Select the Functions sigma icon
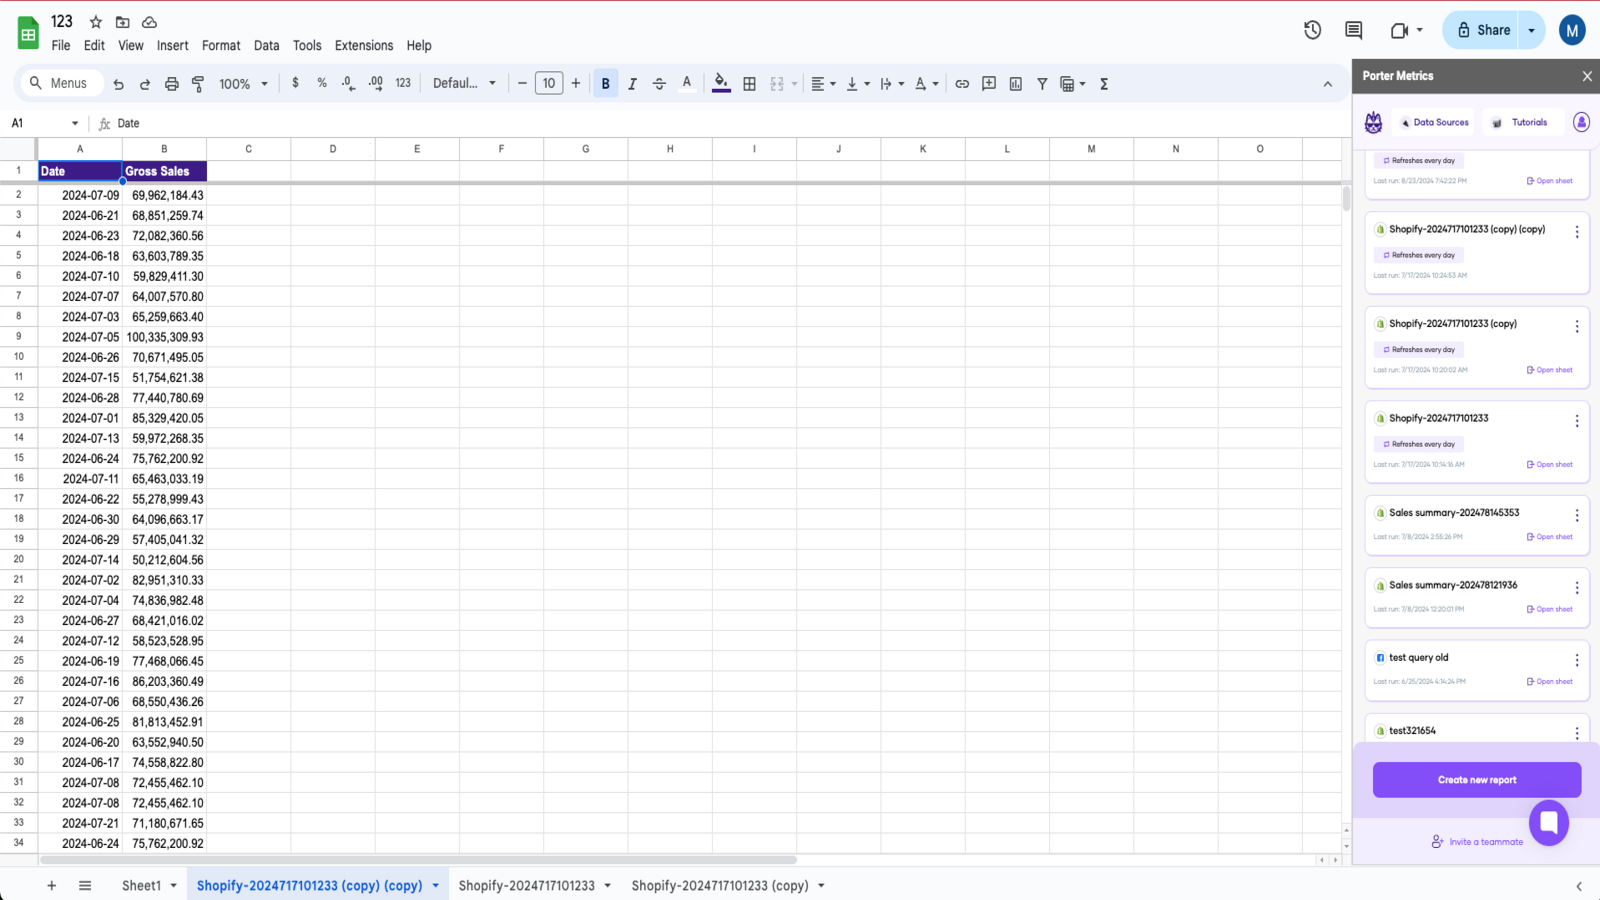This screenshot has width=1600, height=900. 1103,84
